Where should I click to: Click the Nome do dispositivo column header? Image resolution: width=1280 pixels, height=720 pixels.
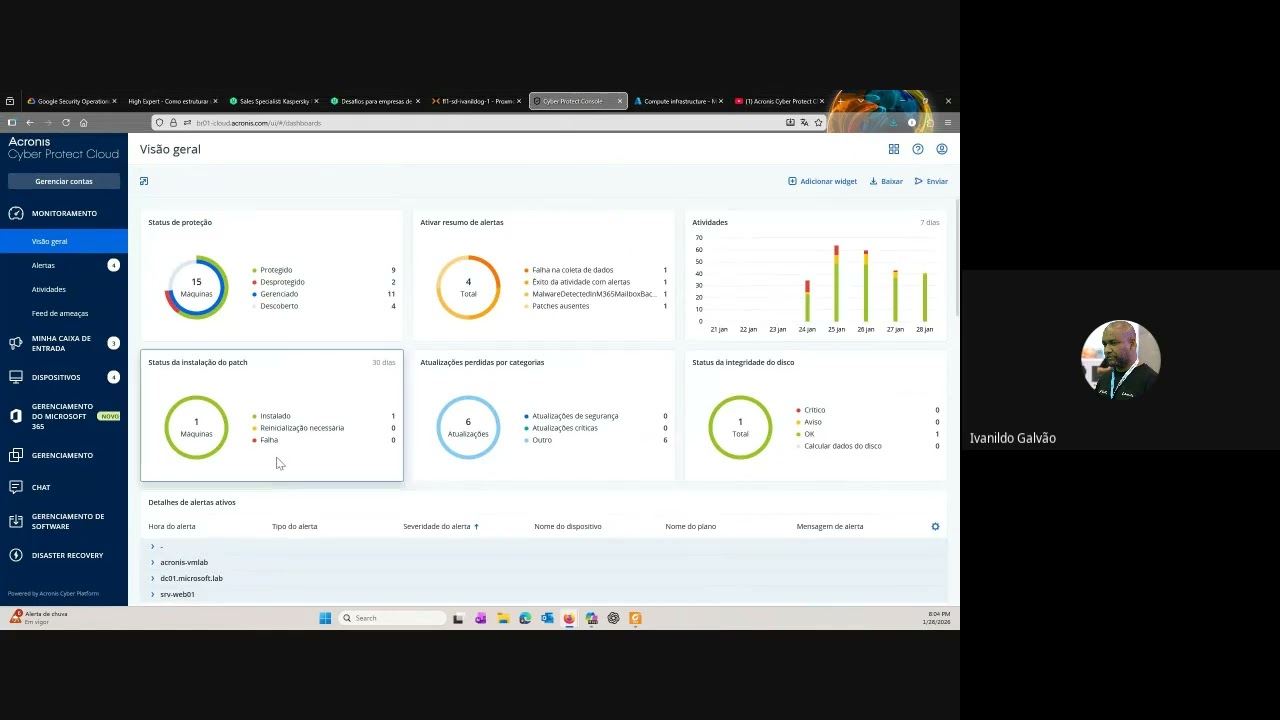(568, 526)
